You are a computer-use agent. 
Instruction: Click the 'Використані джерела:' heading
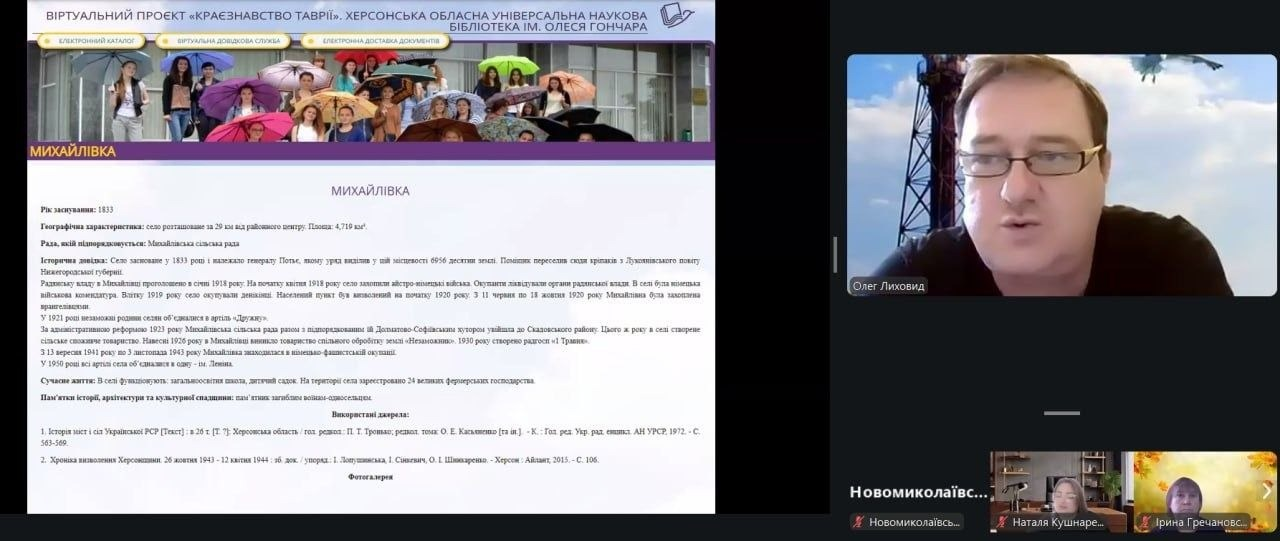point(370,414)
